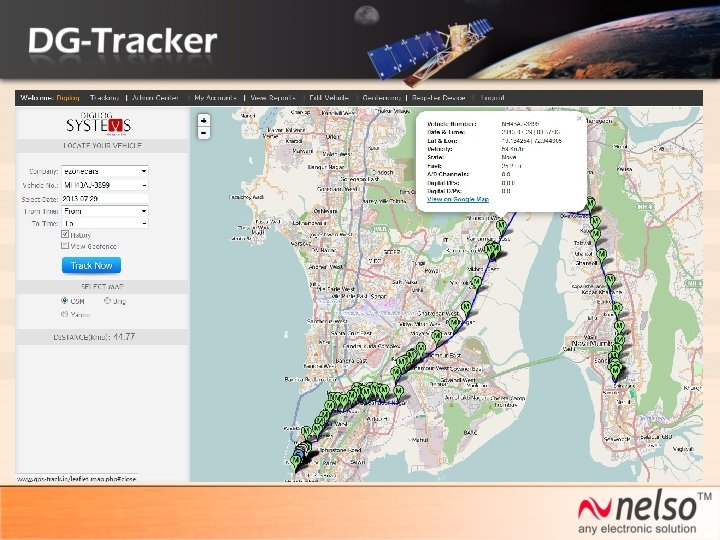720x540 pixels.
Task: Click the SELECT MAP heading
Action: tap(102, 287)
